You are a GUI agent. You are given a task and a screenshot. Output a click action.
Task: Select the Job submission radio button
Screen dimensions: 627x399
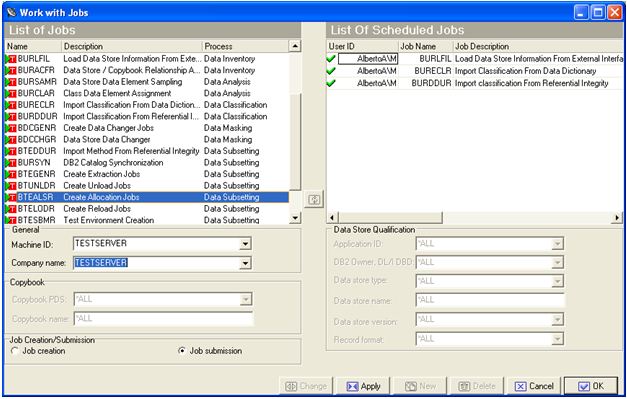(182, 351)
